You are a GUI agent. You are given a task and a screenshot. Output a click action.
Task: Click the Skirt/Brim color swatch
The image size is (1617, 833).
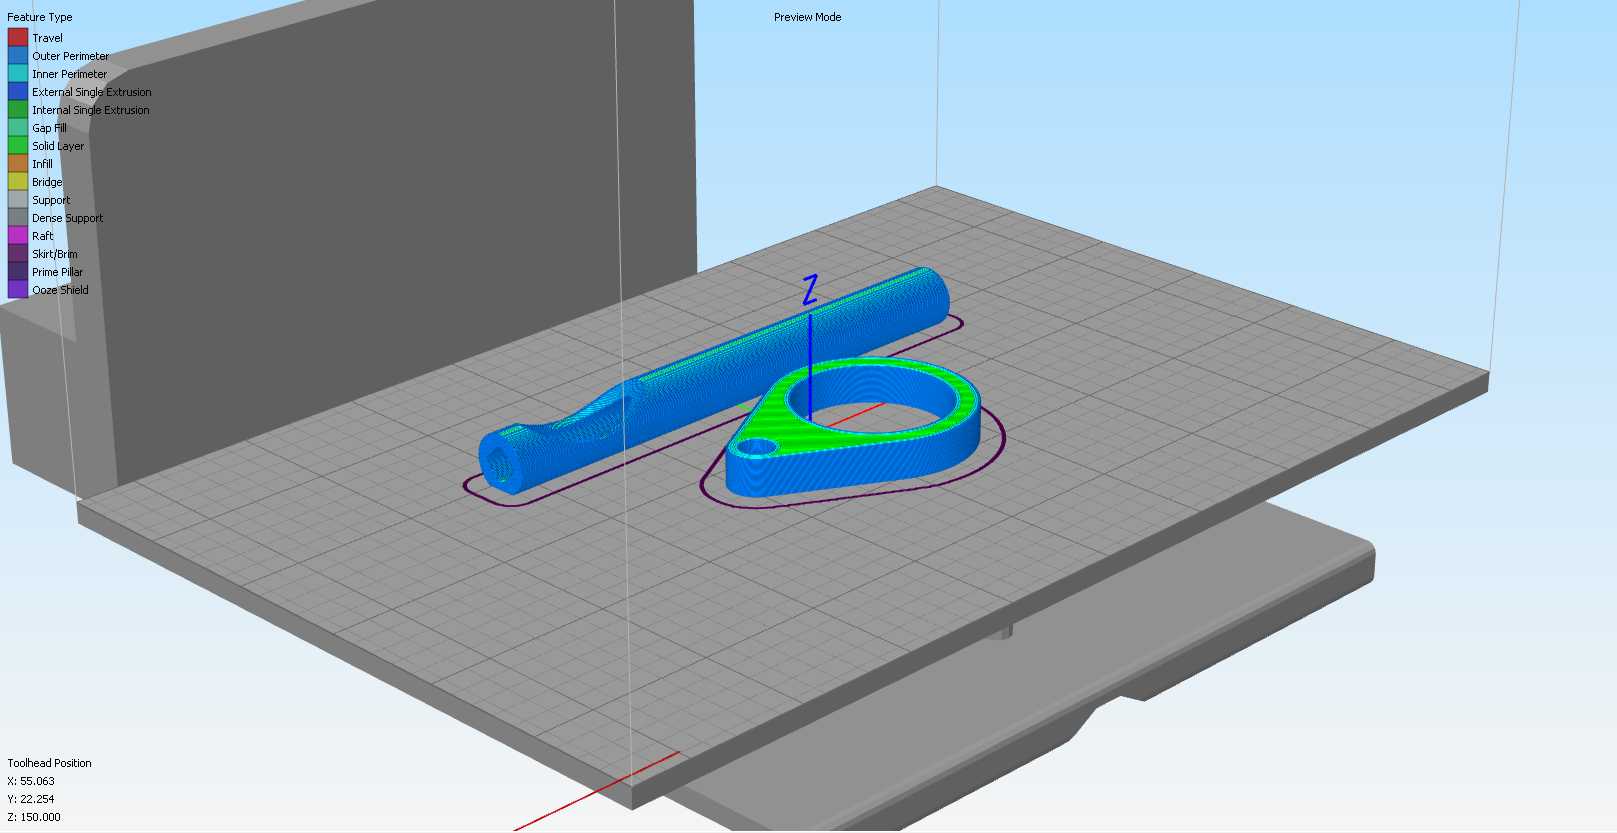tap(18, 254)
